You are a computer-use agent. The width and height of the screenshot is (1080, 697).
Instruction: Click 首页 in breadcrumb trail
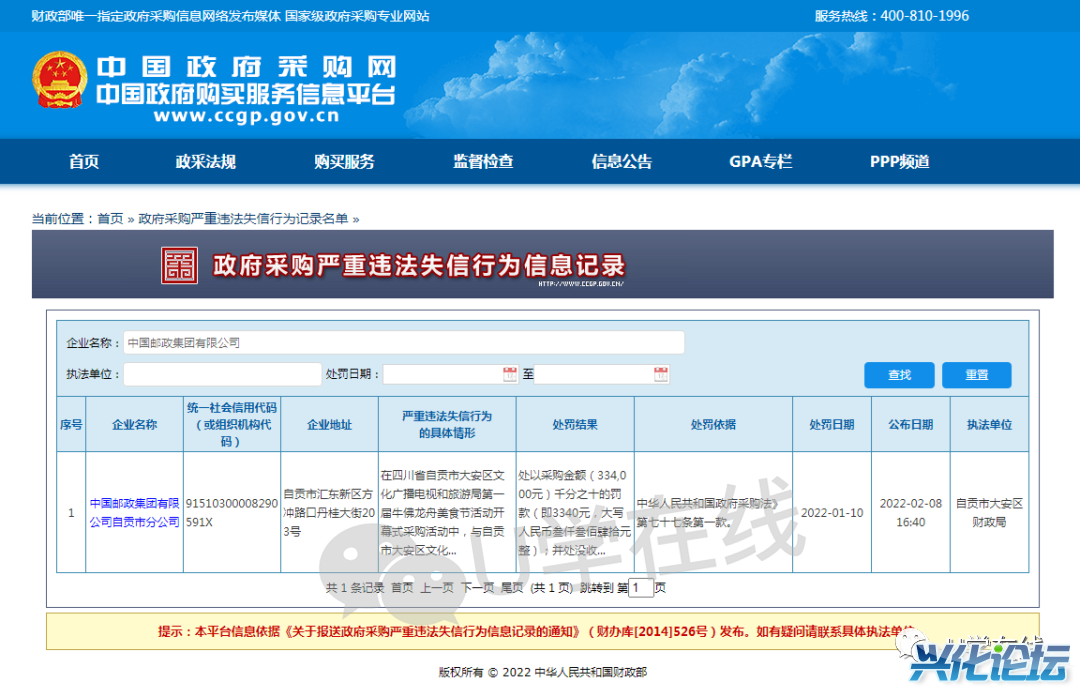tap(110, 218)
